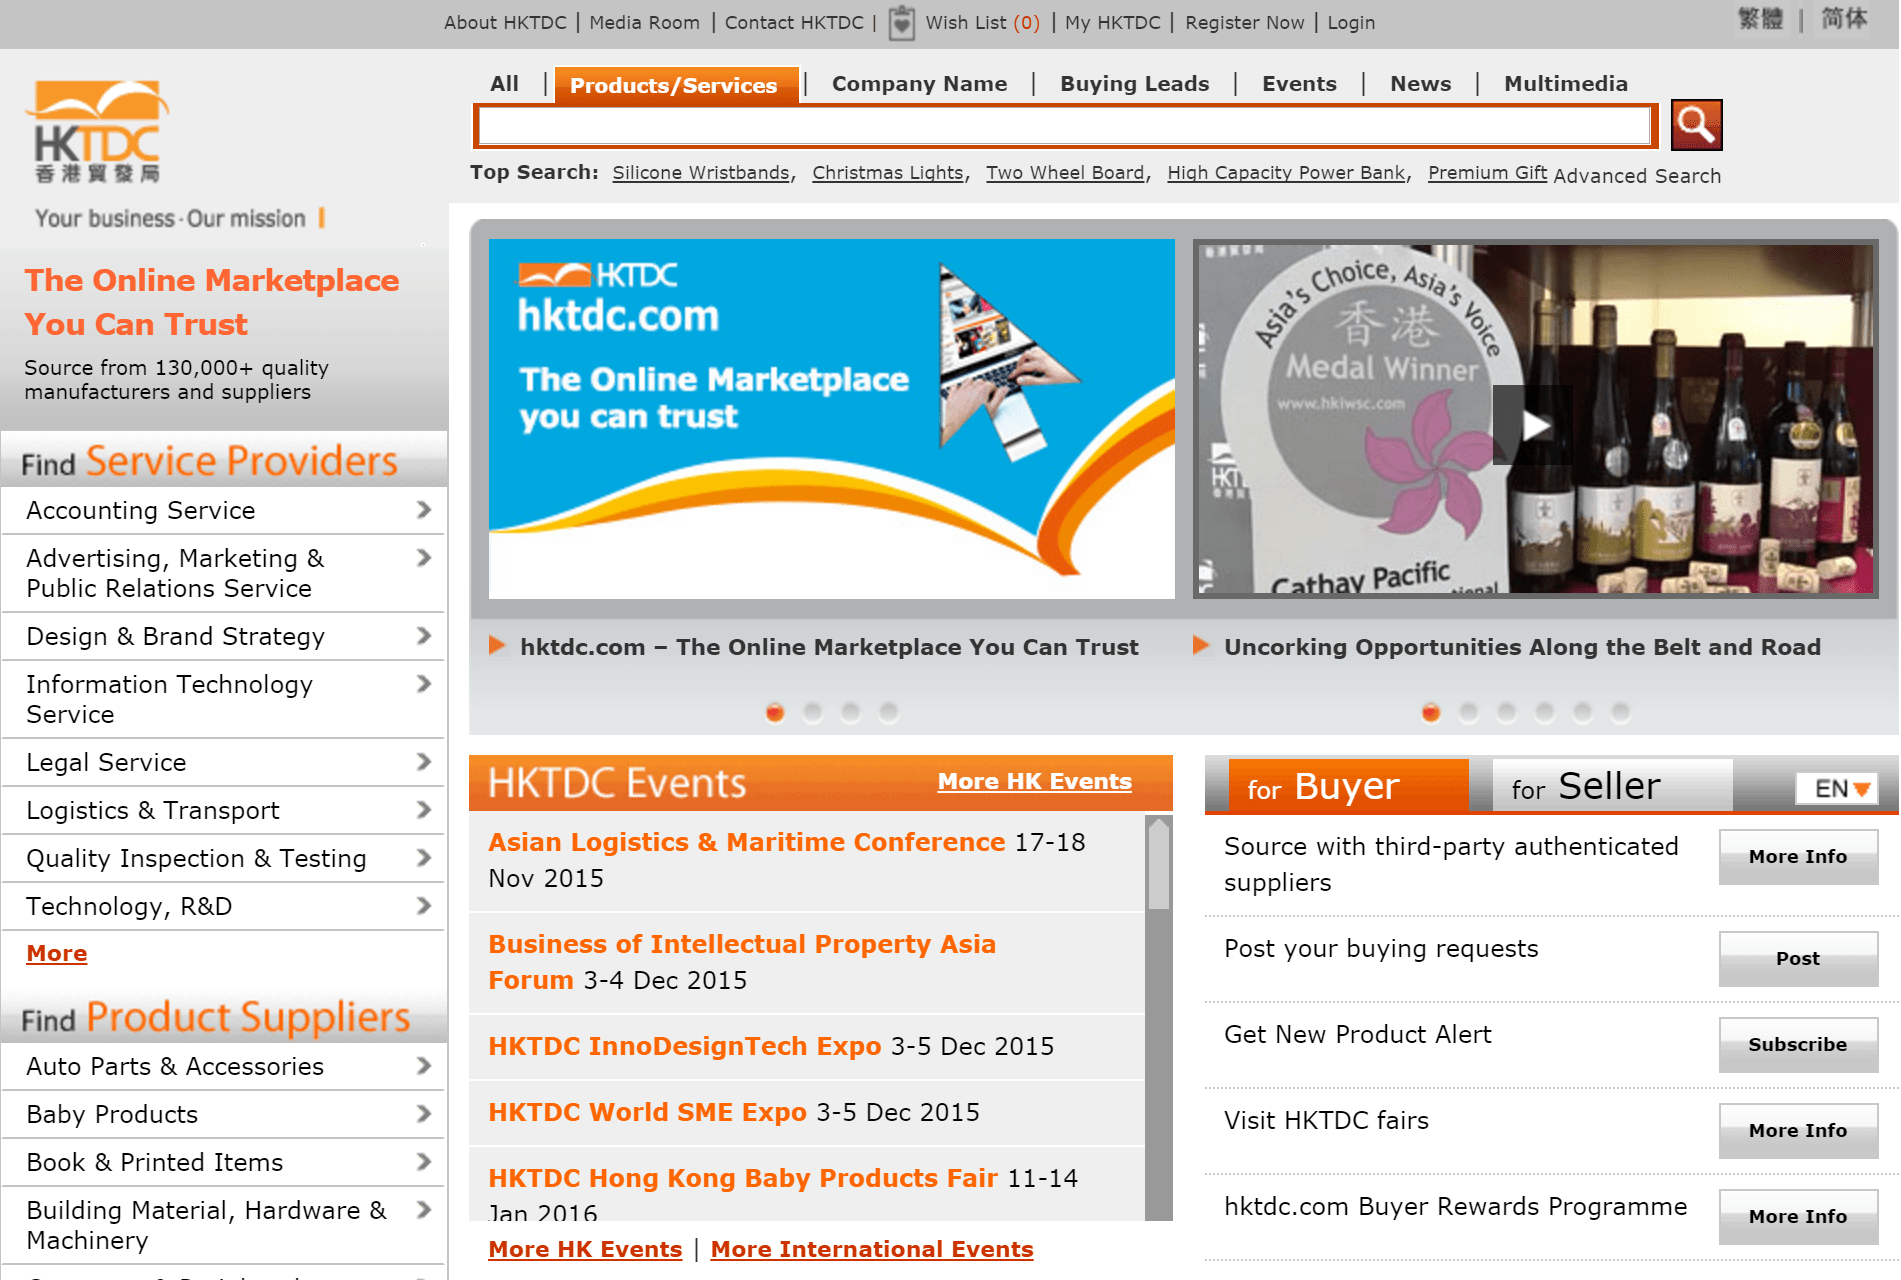Select second dot of left banner carousel
This screenshot has height=1280, width=1901.
(x=813, y=712)
